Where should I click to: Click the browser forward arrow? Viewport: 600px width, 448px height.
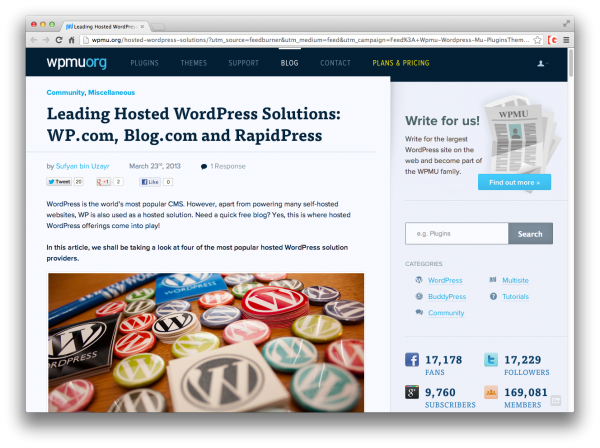(46, 40)
